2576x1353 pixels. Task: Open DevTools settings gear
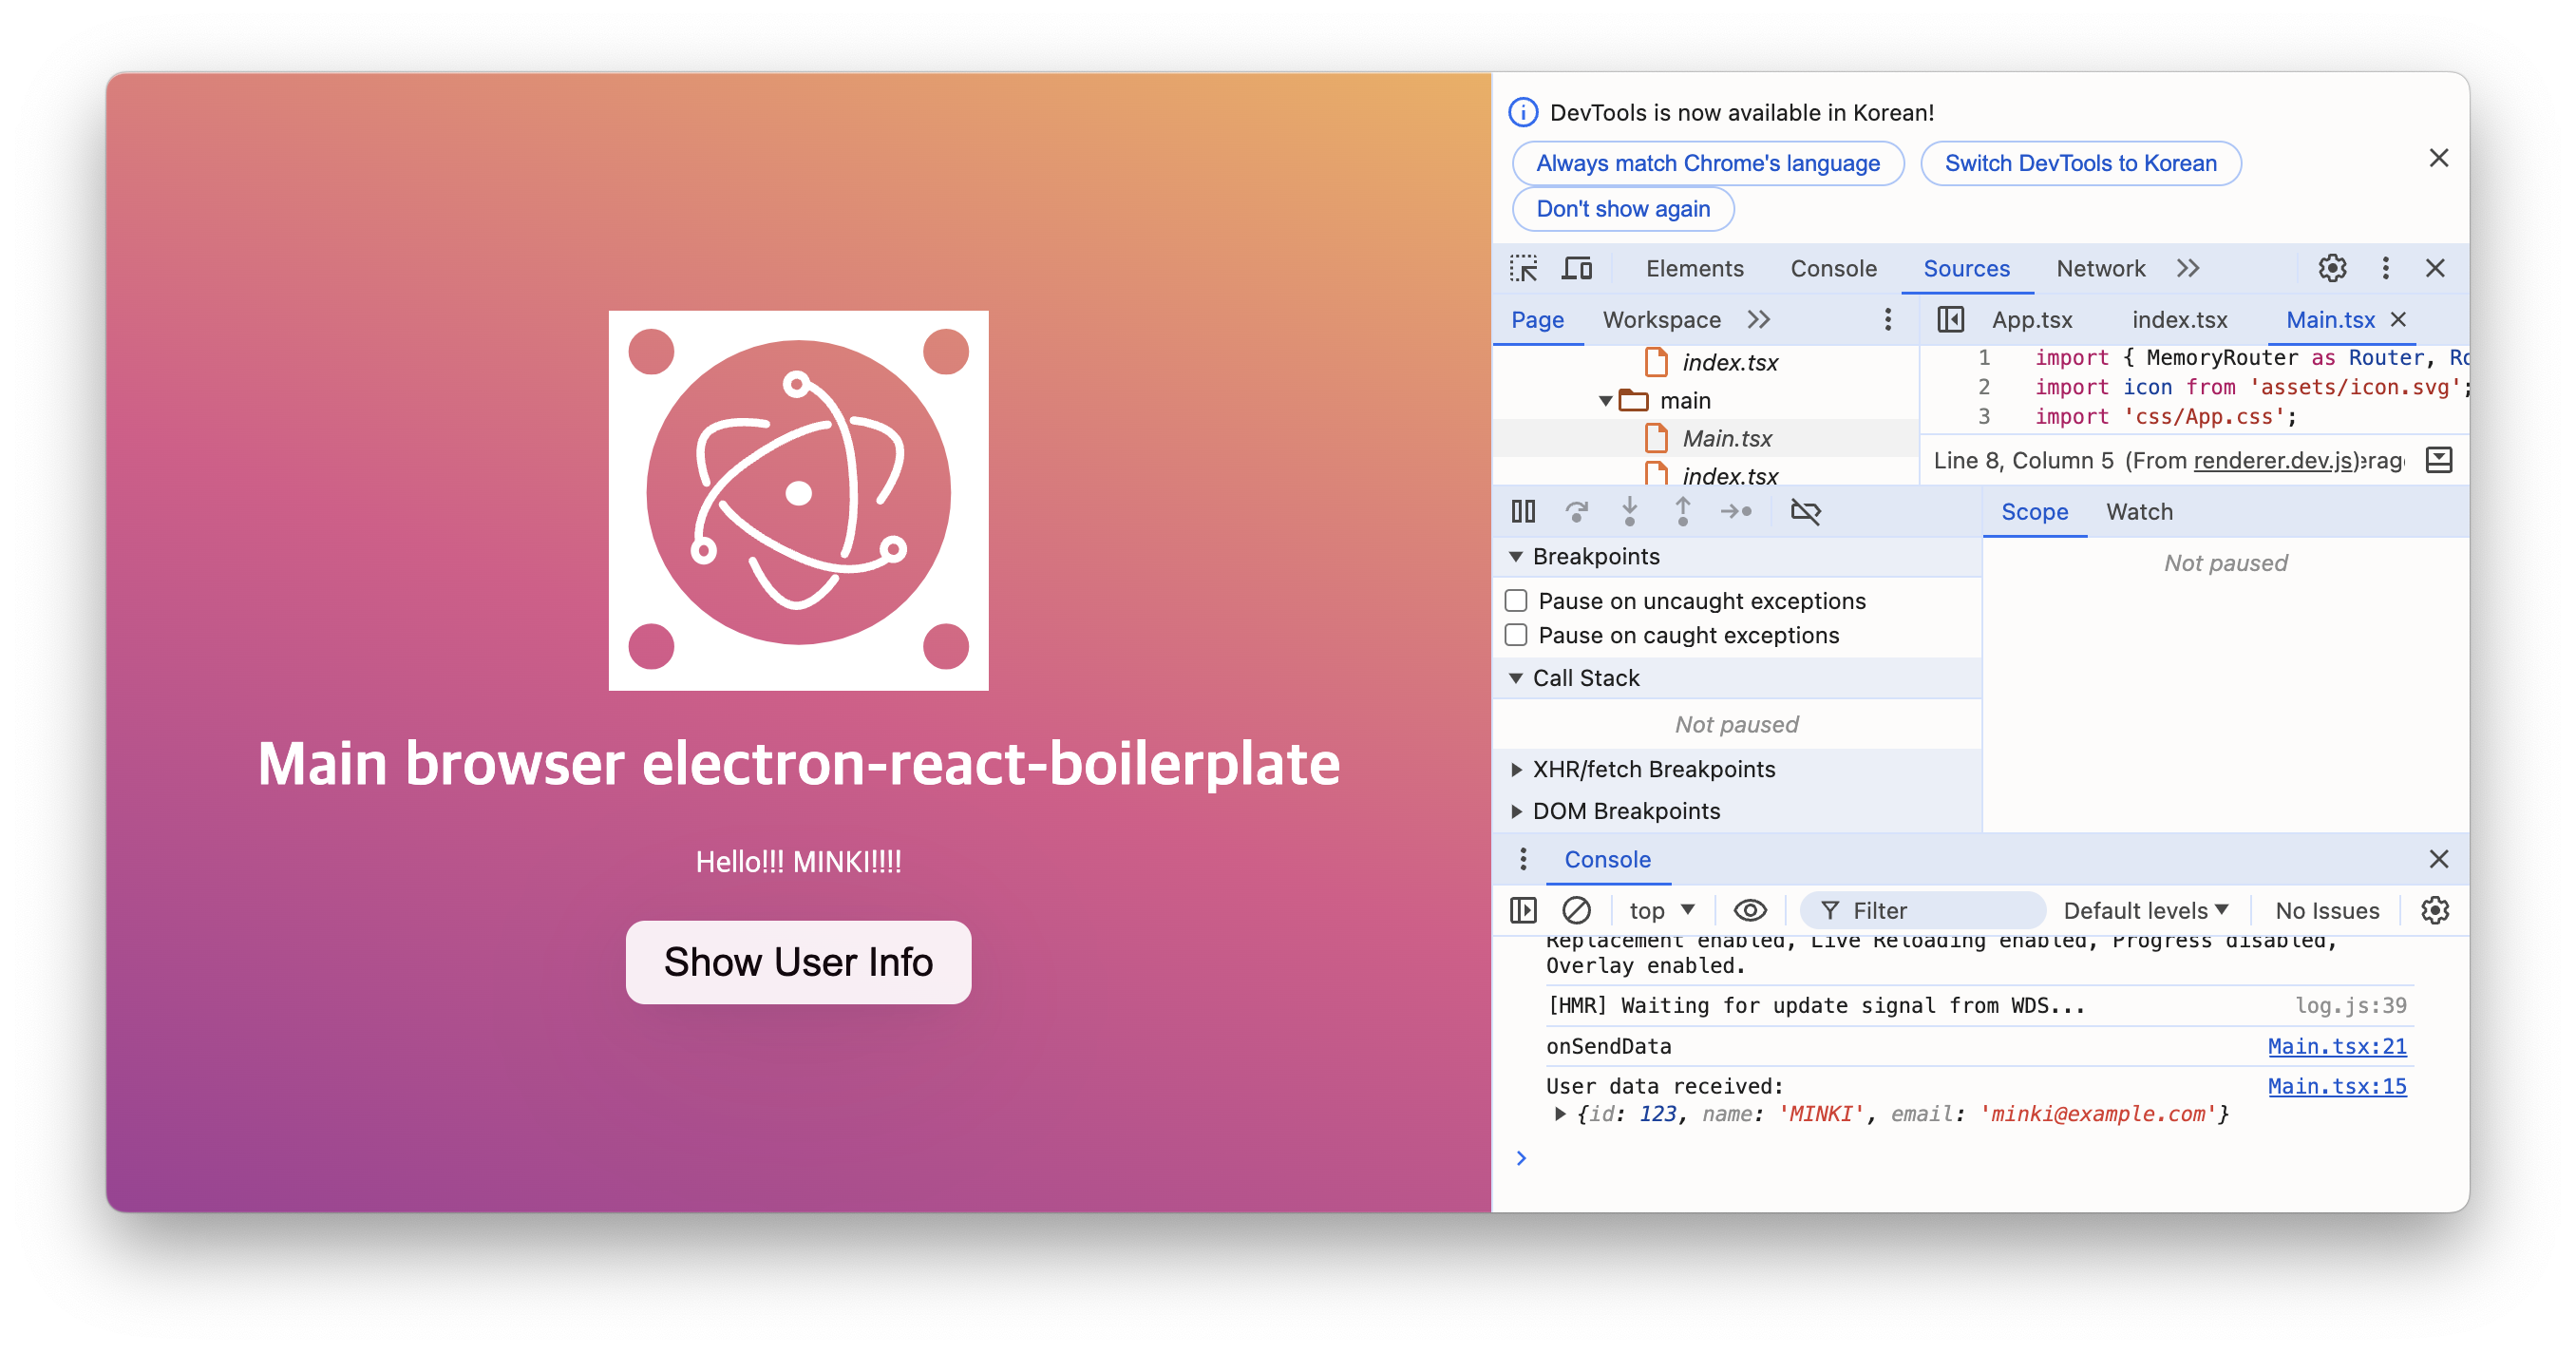point(2332,268)
